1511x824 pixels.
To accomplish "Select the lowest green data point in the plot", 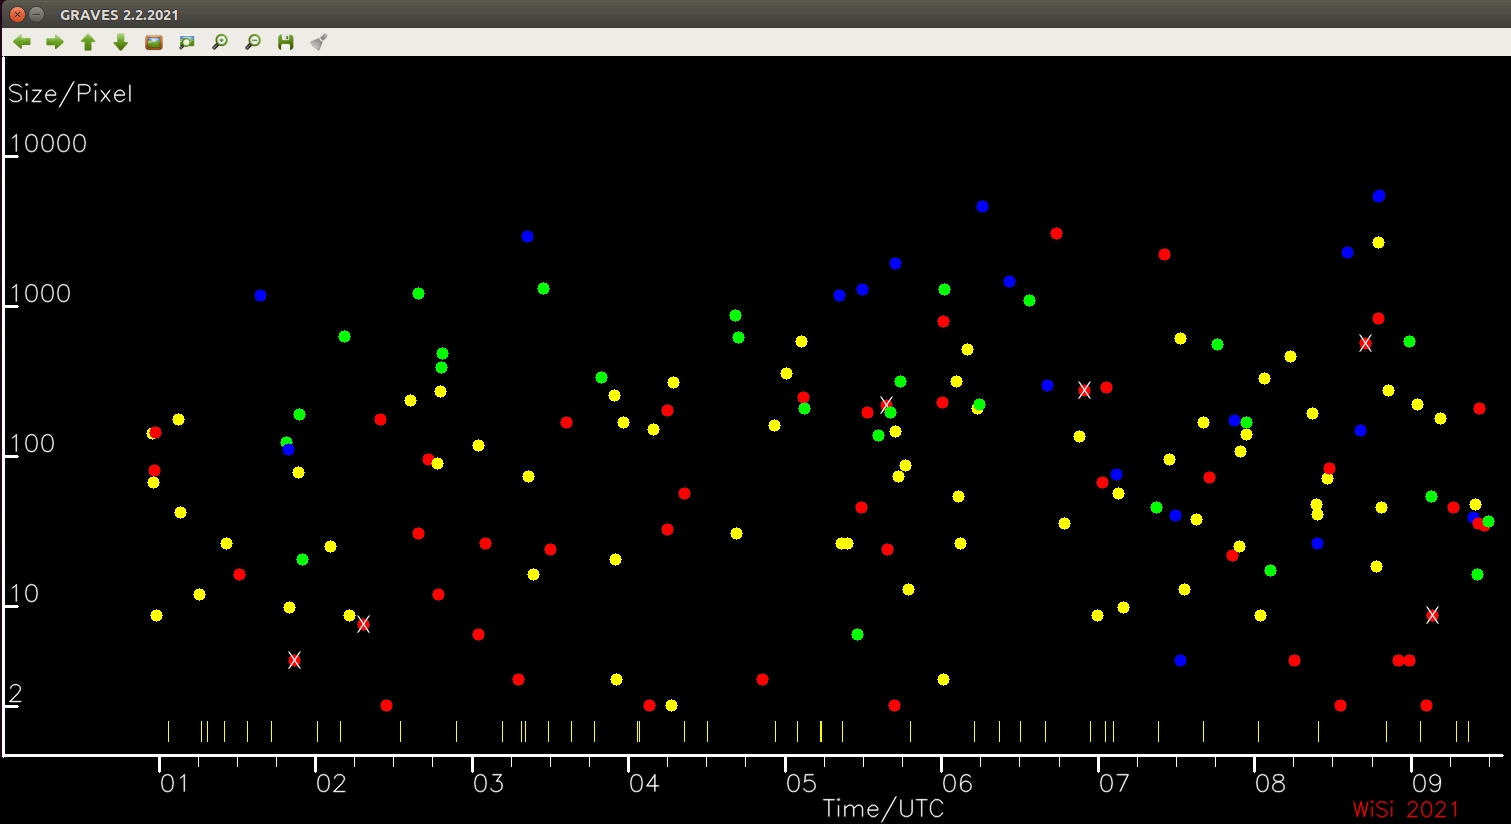I will [857, 634].
